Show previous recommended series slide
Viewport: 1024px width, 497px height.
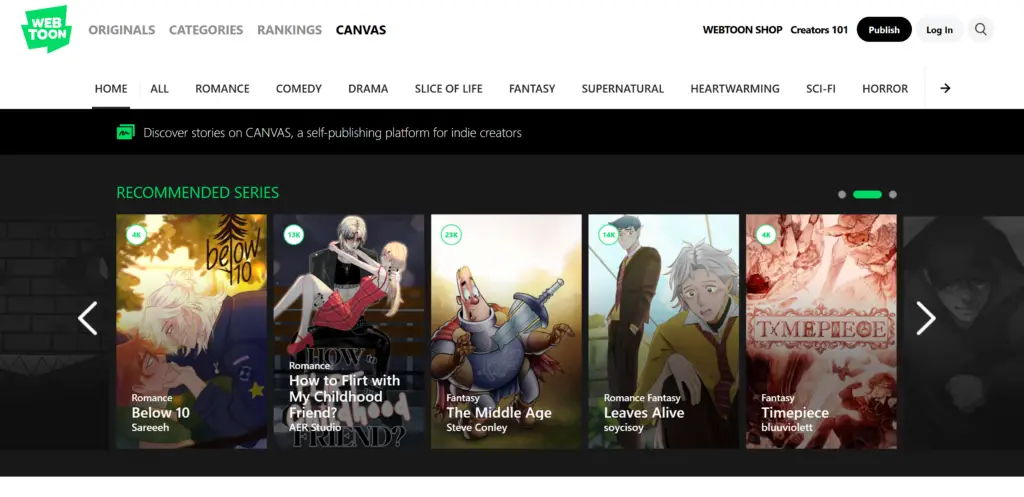88,318
